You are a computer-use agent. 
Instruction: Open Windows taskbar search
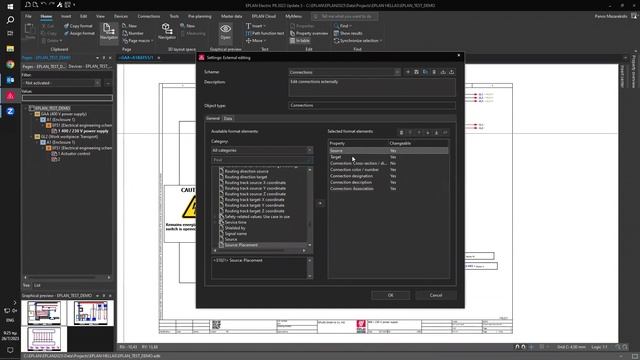point(10,20)
